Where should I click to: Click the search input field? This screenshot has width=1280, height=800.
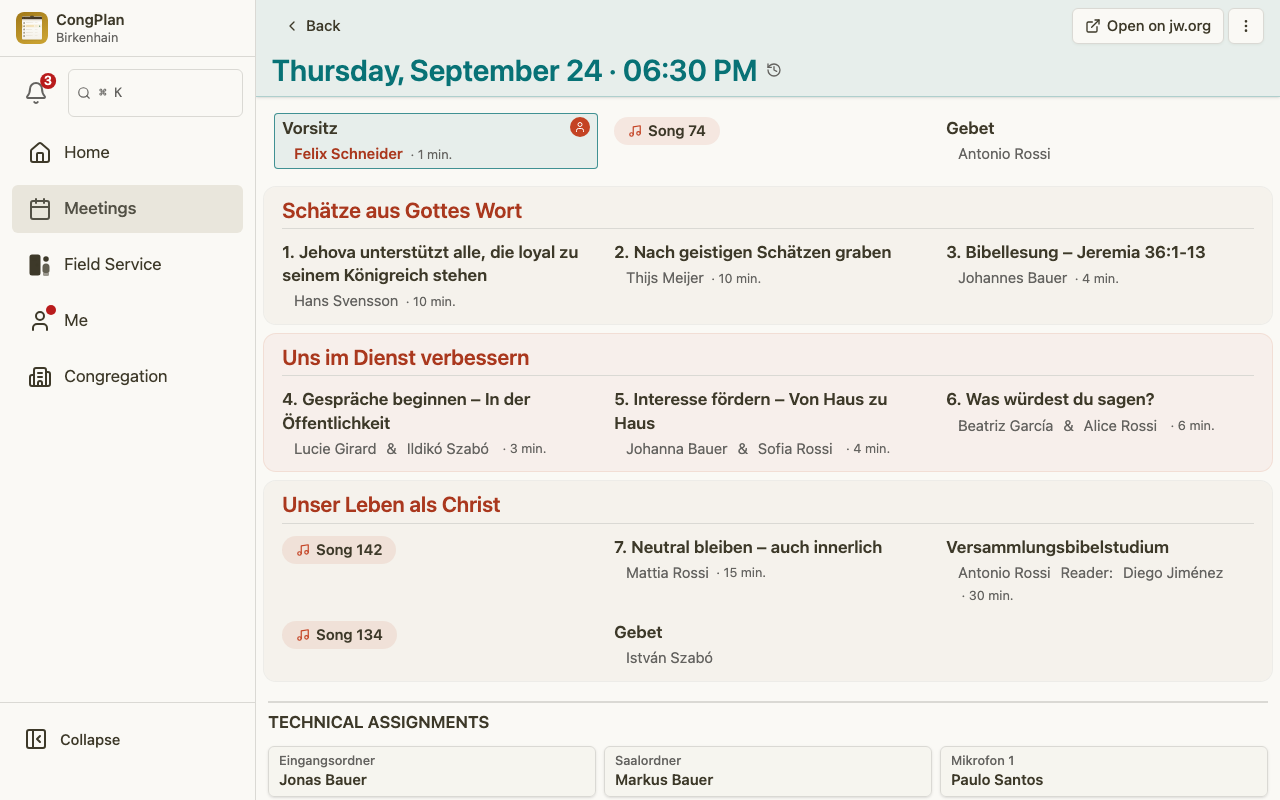(x=155, y=92)
